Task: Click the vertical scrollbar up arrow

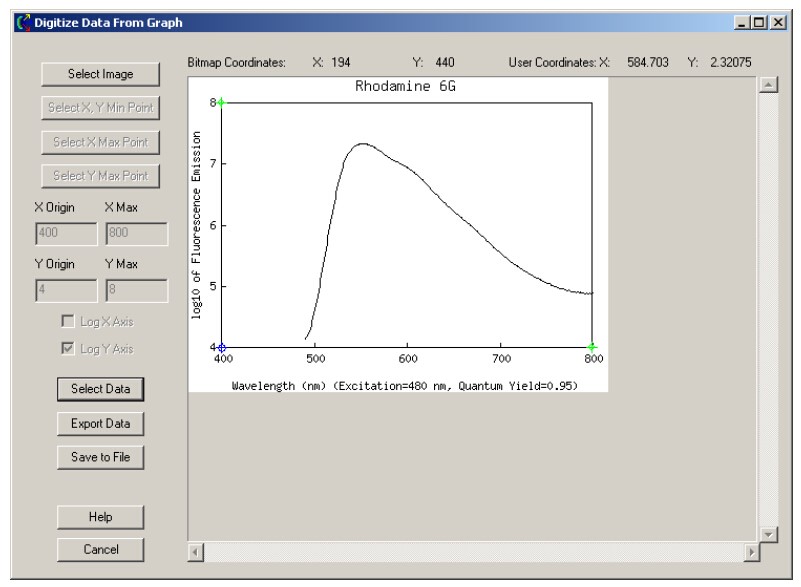Action: tap(768, 84)
